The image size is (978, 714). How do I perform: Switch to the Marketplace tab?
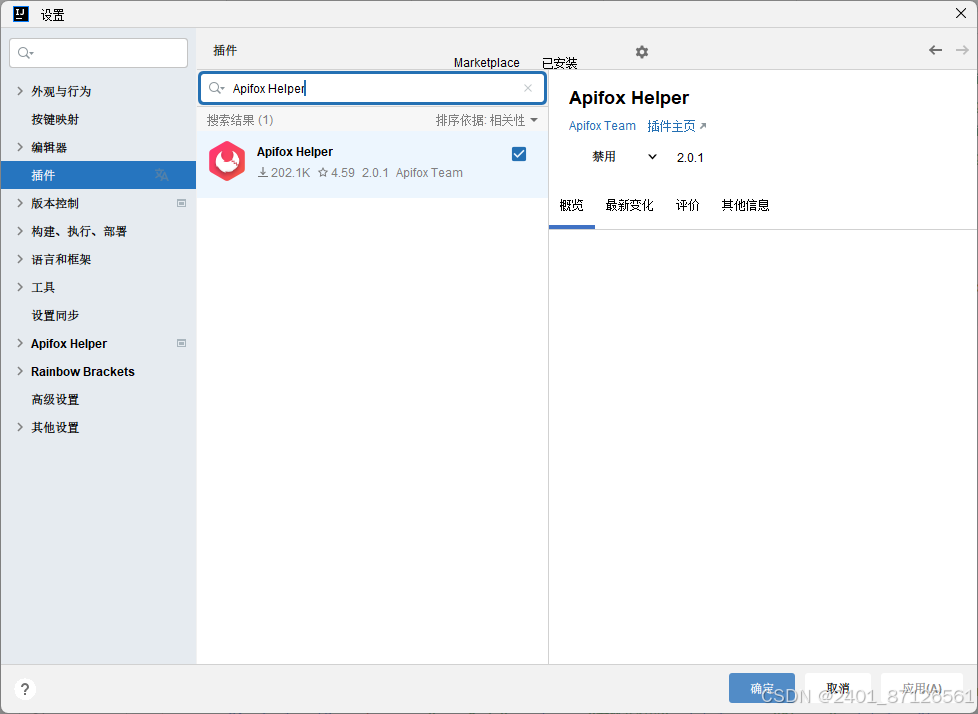tap(487, 62)
